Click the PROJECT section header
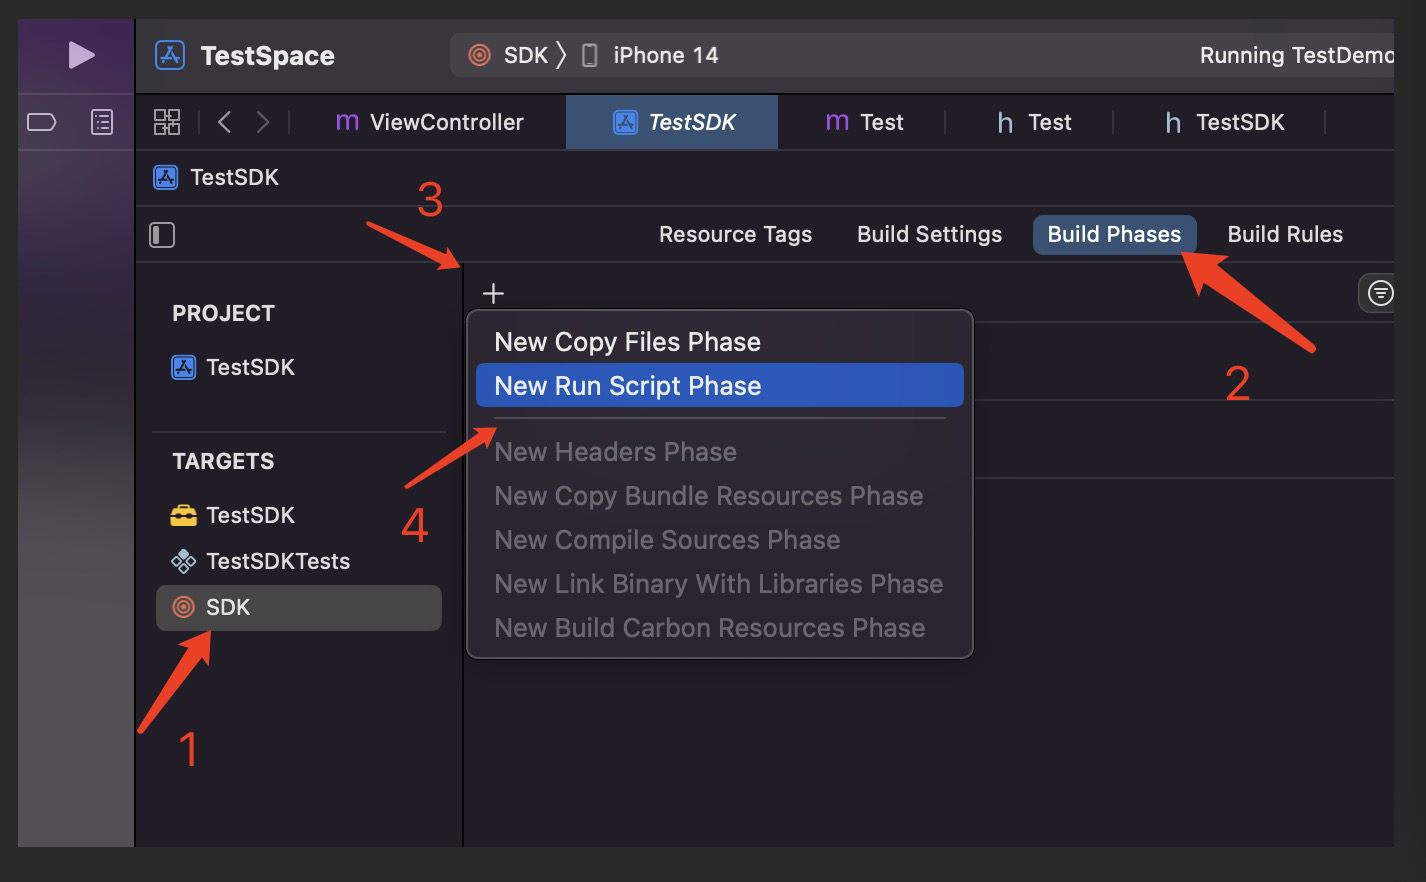This screenshot has height=882, width=1426. coord(223,313)
